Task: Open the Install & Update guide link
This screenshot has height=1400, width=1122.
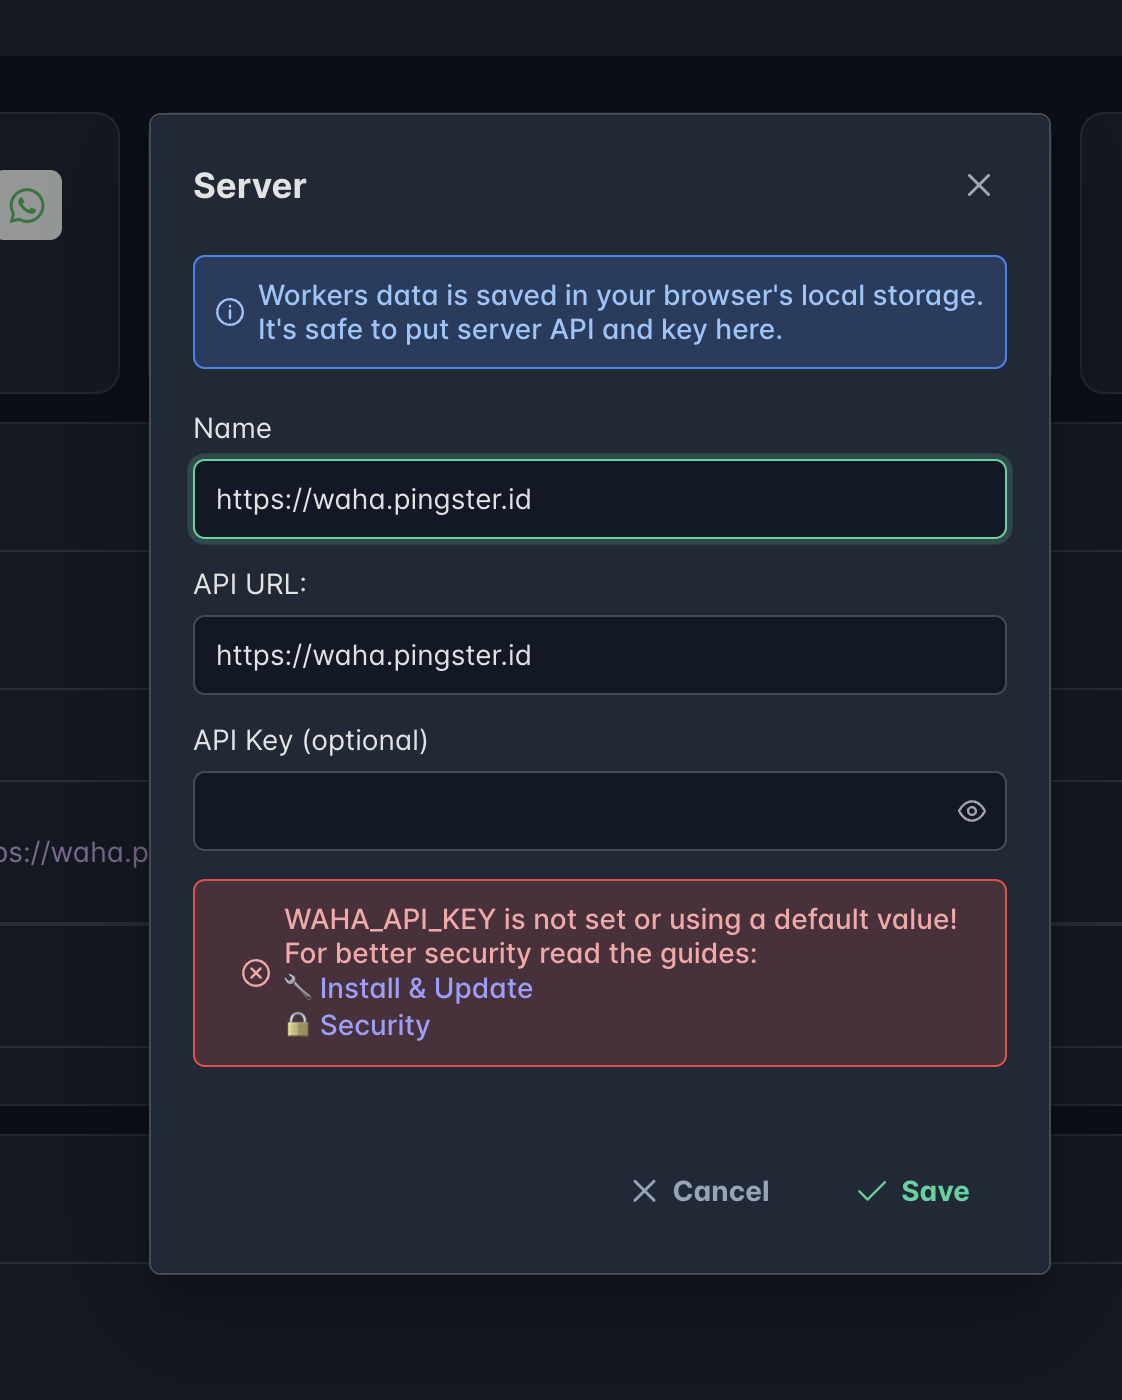Action: click(x=426, y=988)
